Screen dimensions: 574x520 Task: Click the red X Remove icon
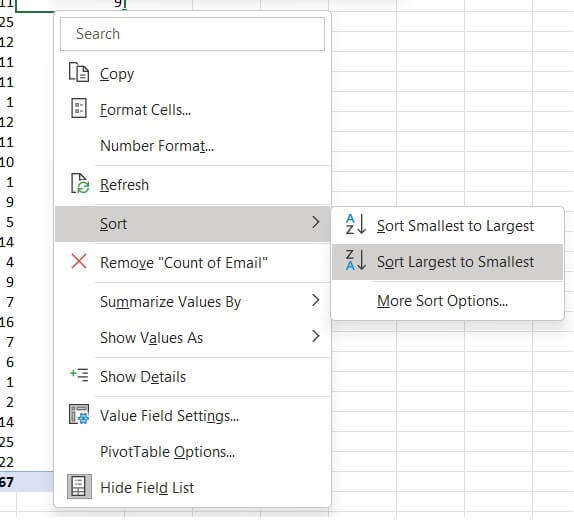[79, 261]
